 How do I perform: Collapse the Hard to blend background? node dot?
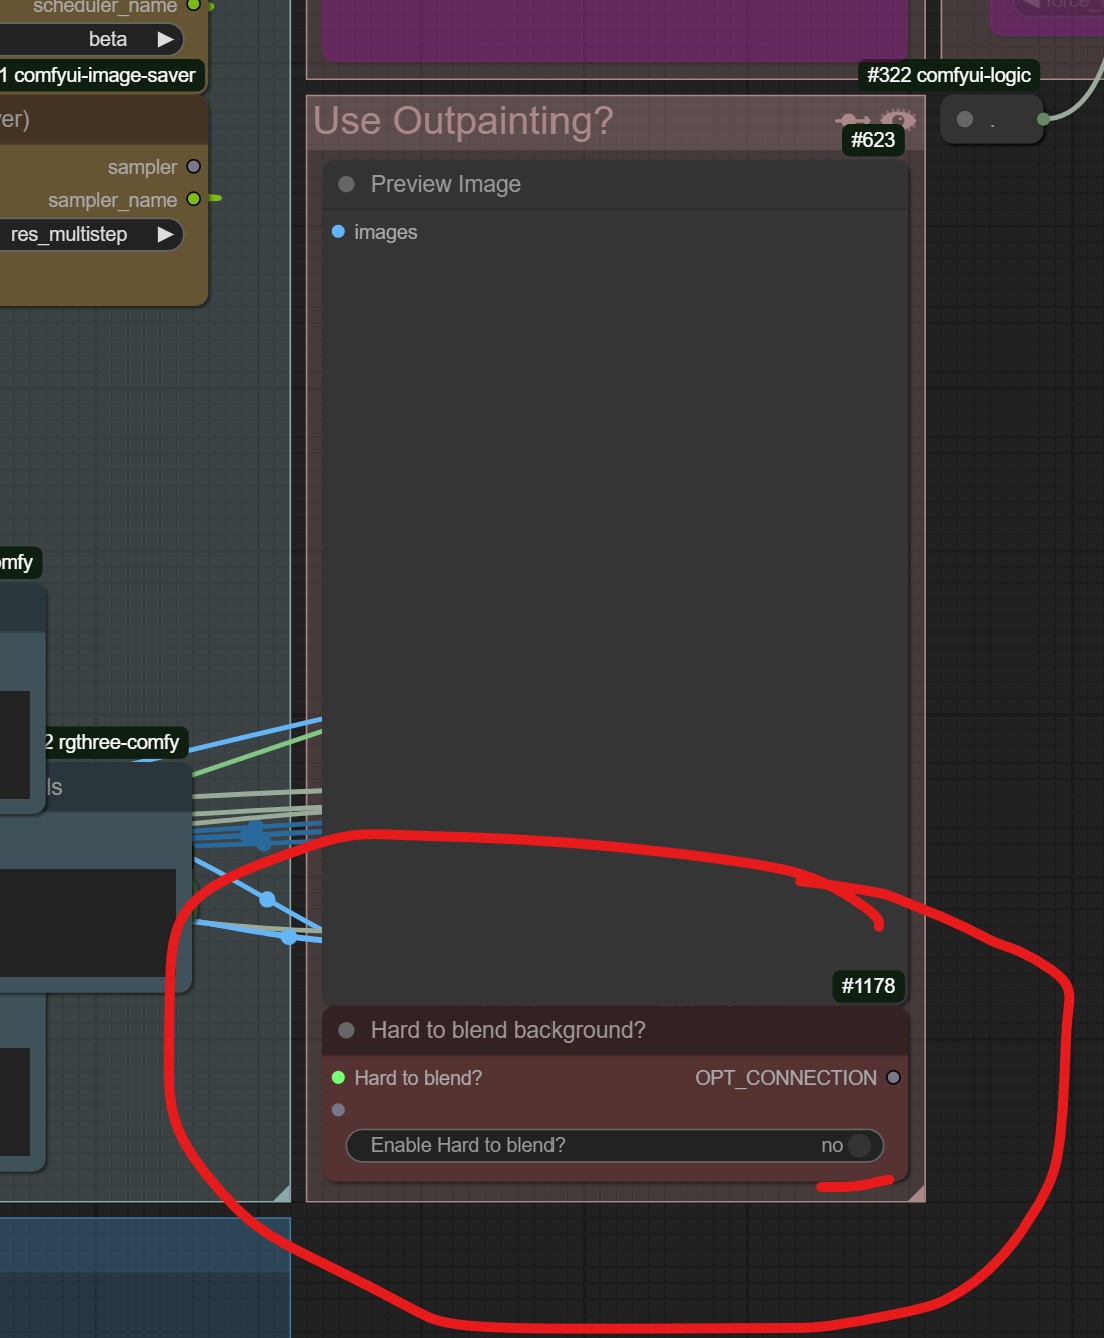[347, 1030]
